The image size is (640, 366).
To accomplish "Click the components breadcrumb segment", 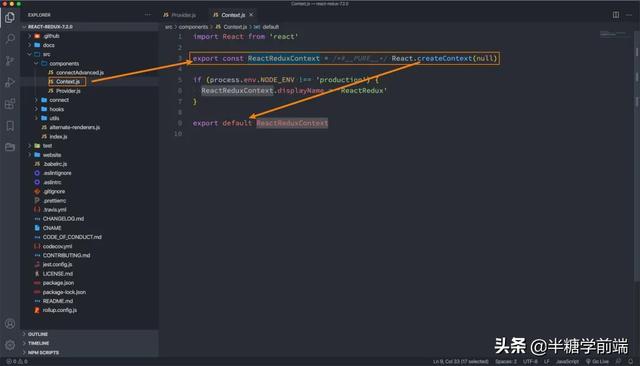I will 193,27.
